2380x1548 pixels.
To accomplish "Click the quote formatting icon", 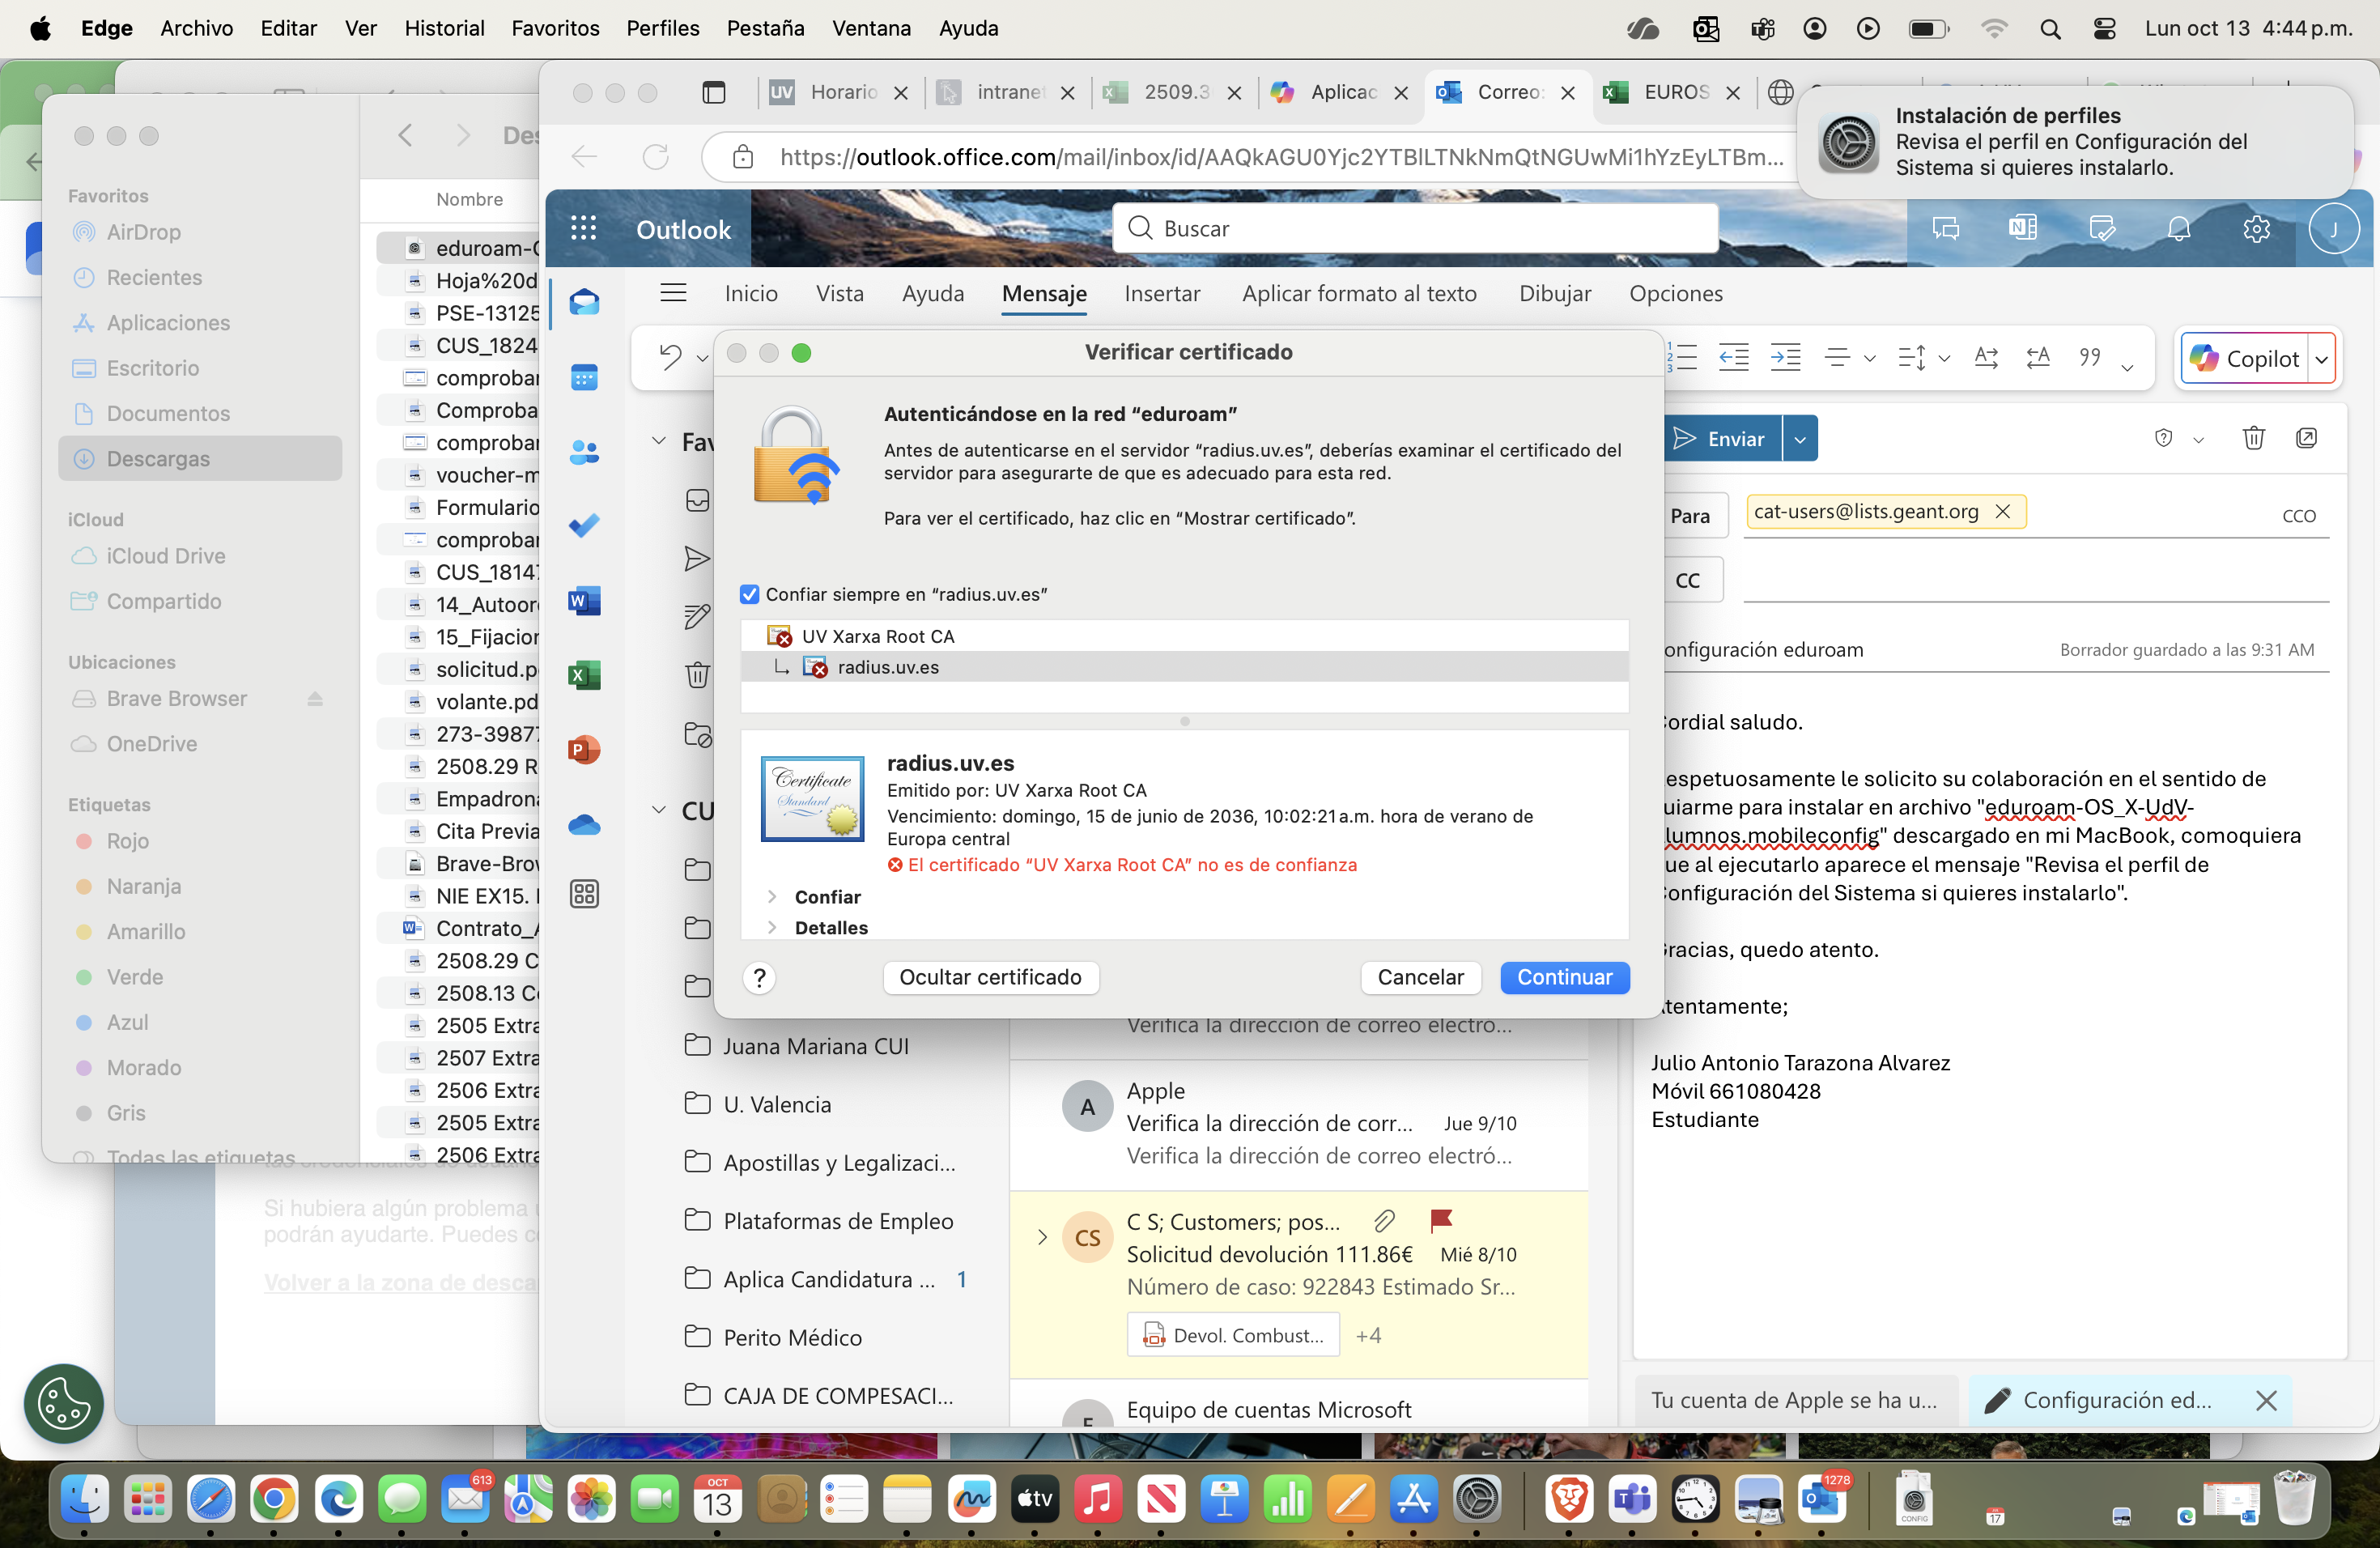I will (2090, 357).
